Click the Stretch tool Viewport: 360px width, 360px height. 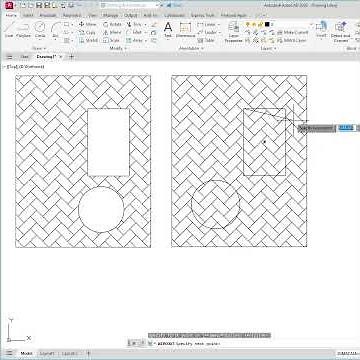[x=88, y=40]
